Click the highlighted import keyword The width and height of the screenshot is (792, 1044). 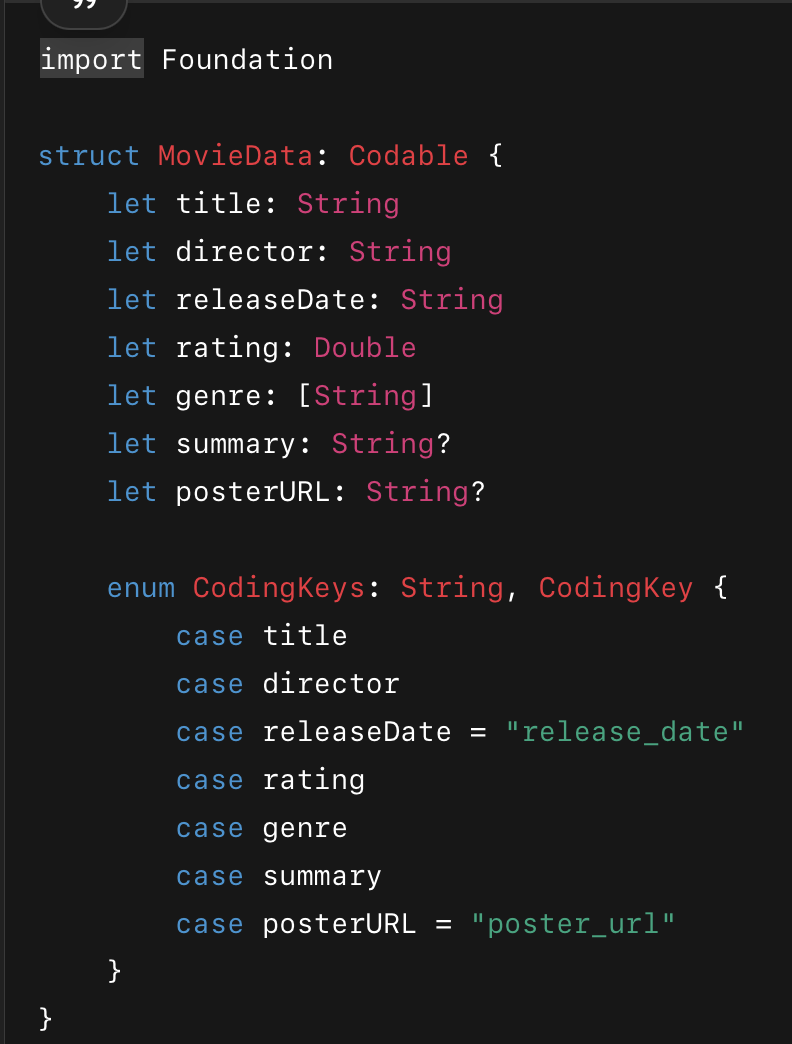click(91, 60)
